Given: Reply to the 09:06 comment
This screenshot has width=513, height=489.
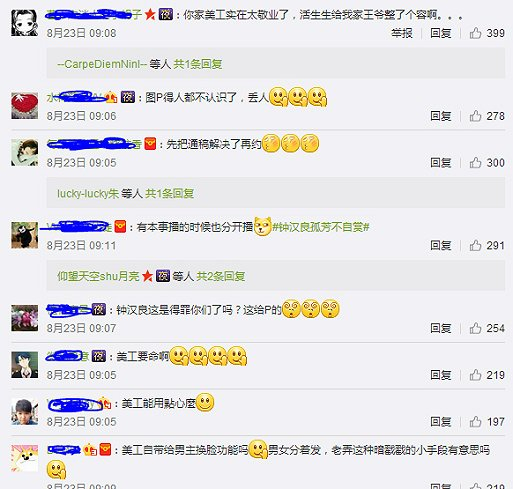Looking at the screenshot, I should [441, 116].
